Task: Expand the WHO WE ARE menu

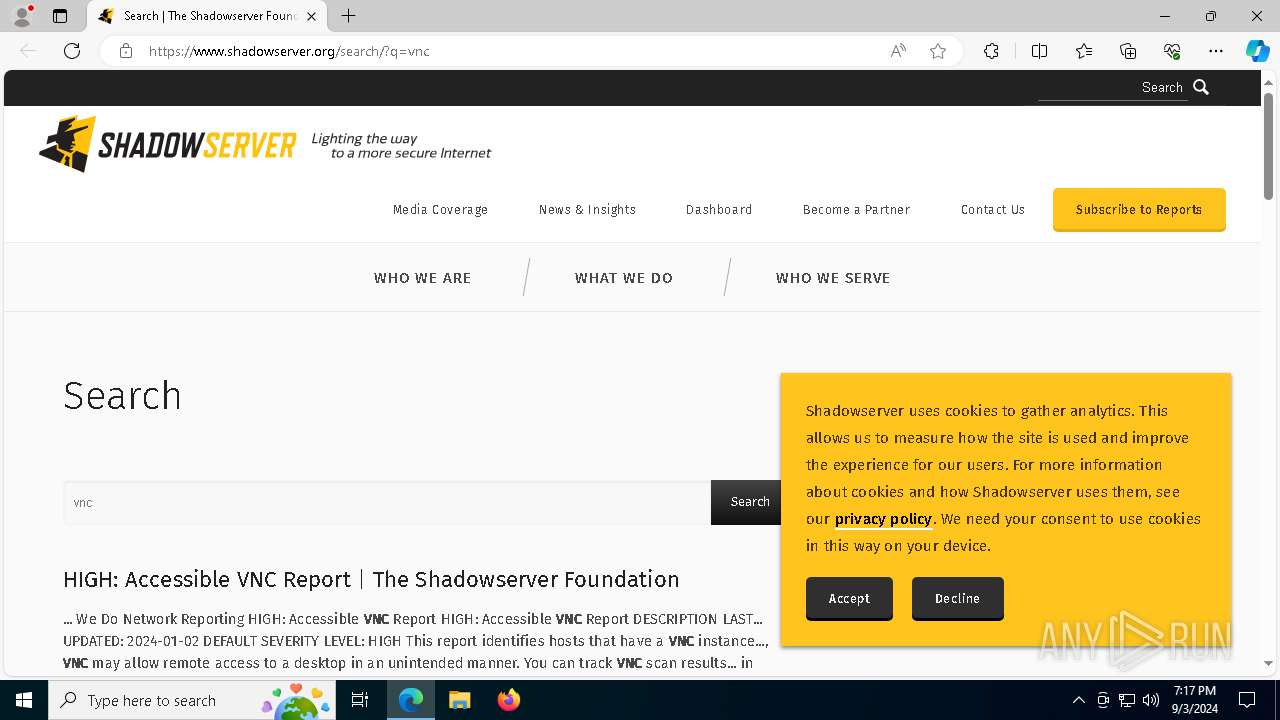Action: click(x=422, y=278)
